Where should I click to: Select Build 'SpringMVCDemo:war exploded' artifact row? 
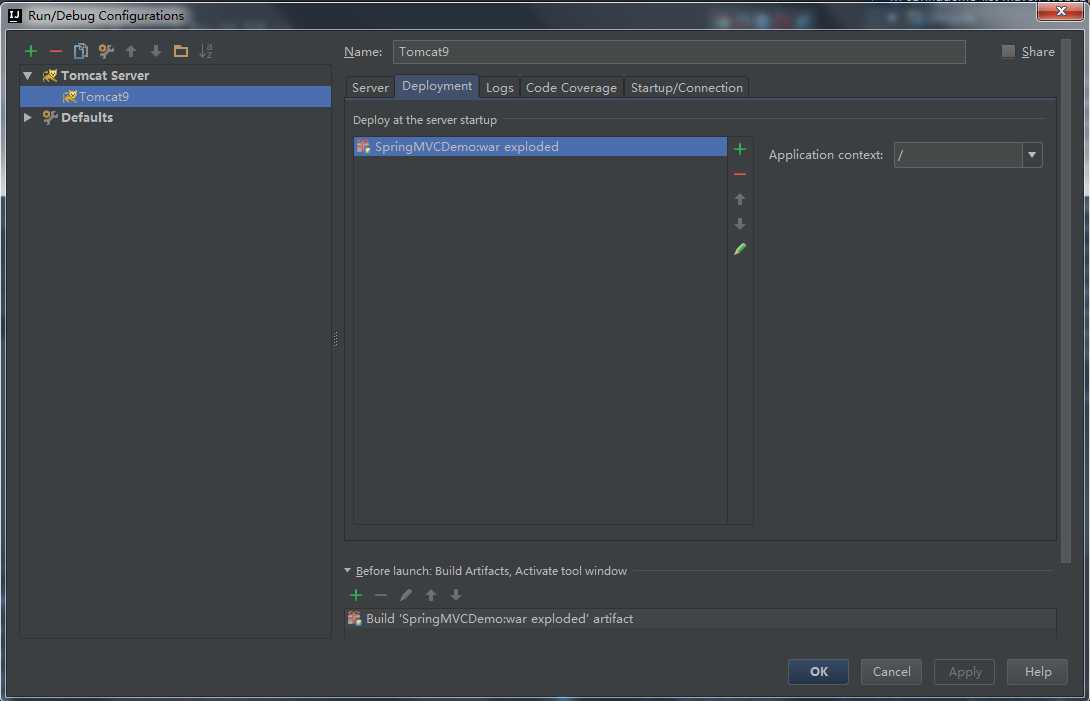pos(700,618)
